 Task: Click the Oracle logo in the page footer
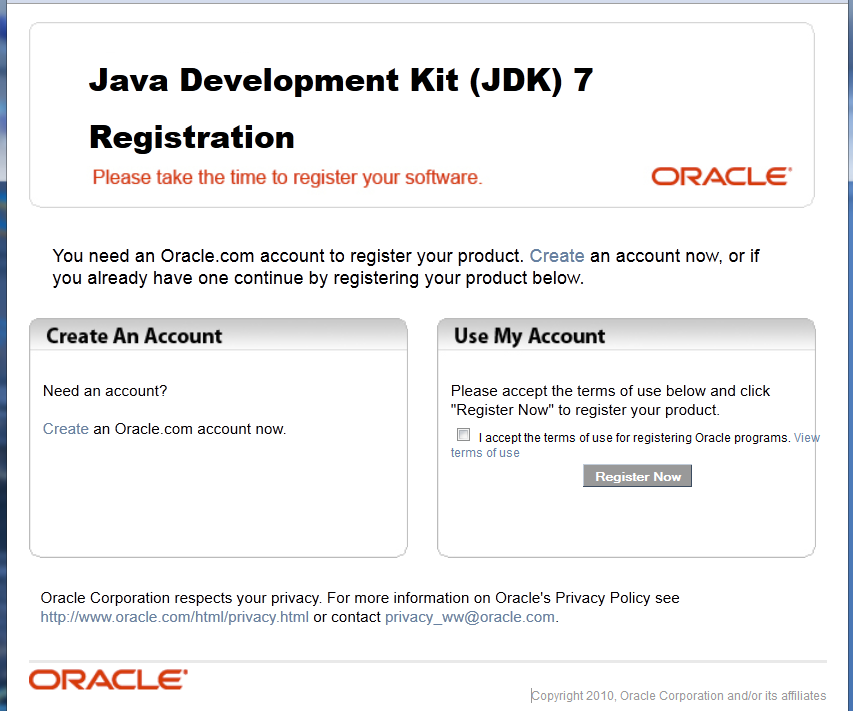(x=106, y=678)
